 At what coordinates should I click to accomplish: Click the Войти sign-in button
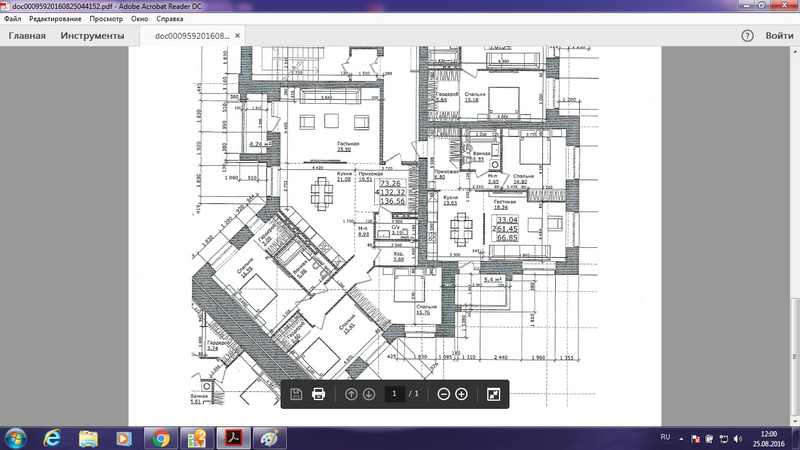click(779, 36)
